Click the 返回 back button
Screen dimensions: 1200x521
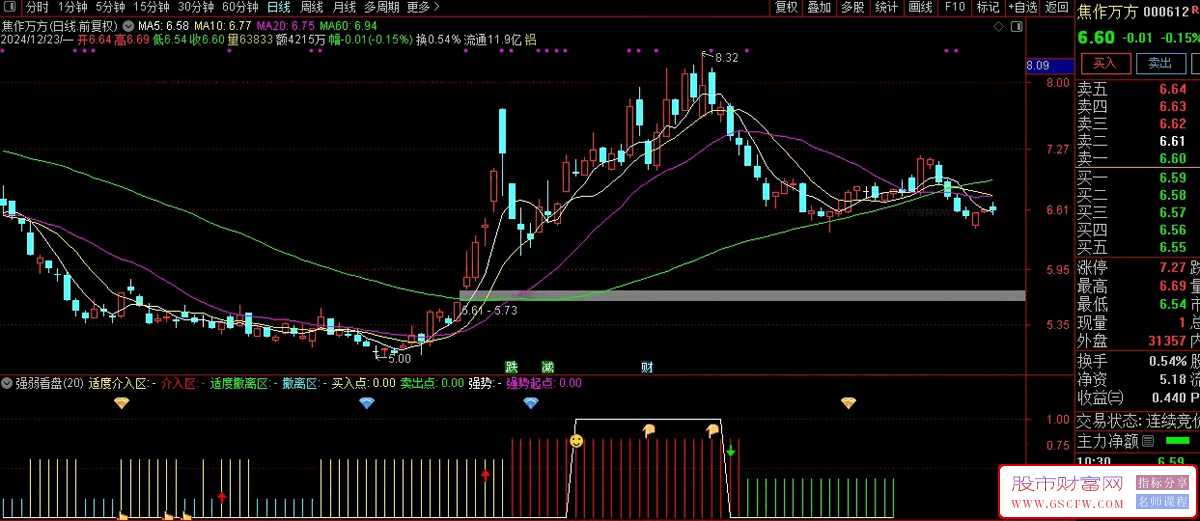click(1056, 7)
